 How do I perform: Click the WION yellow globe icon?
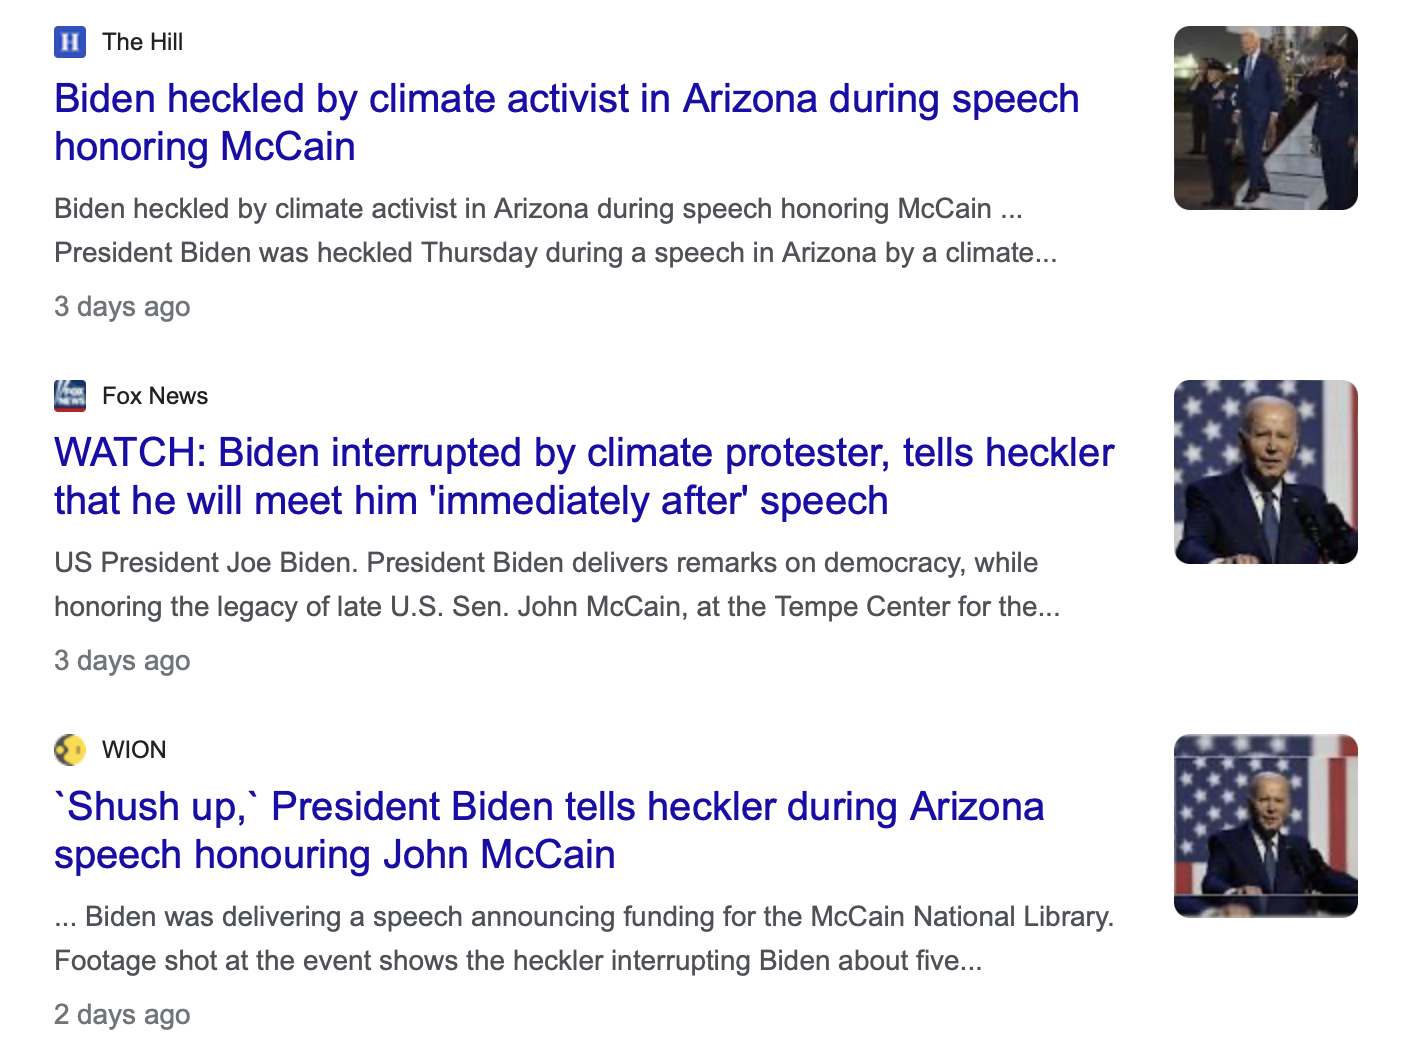(70, 750)
